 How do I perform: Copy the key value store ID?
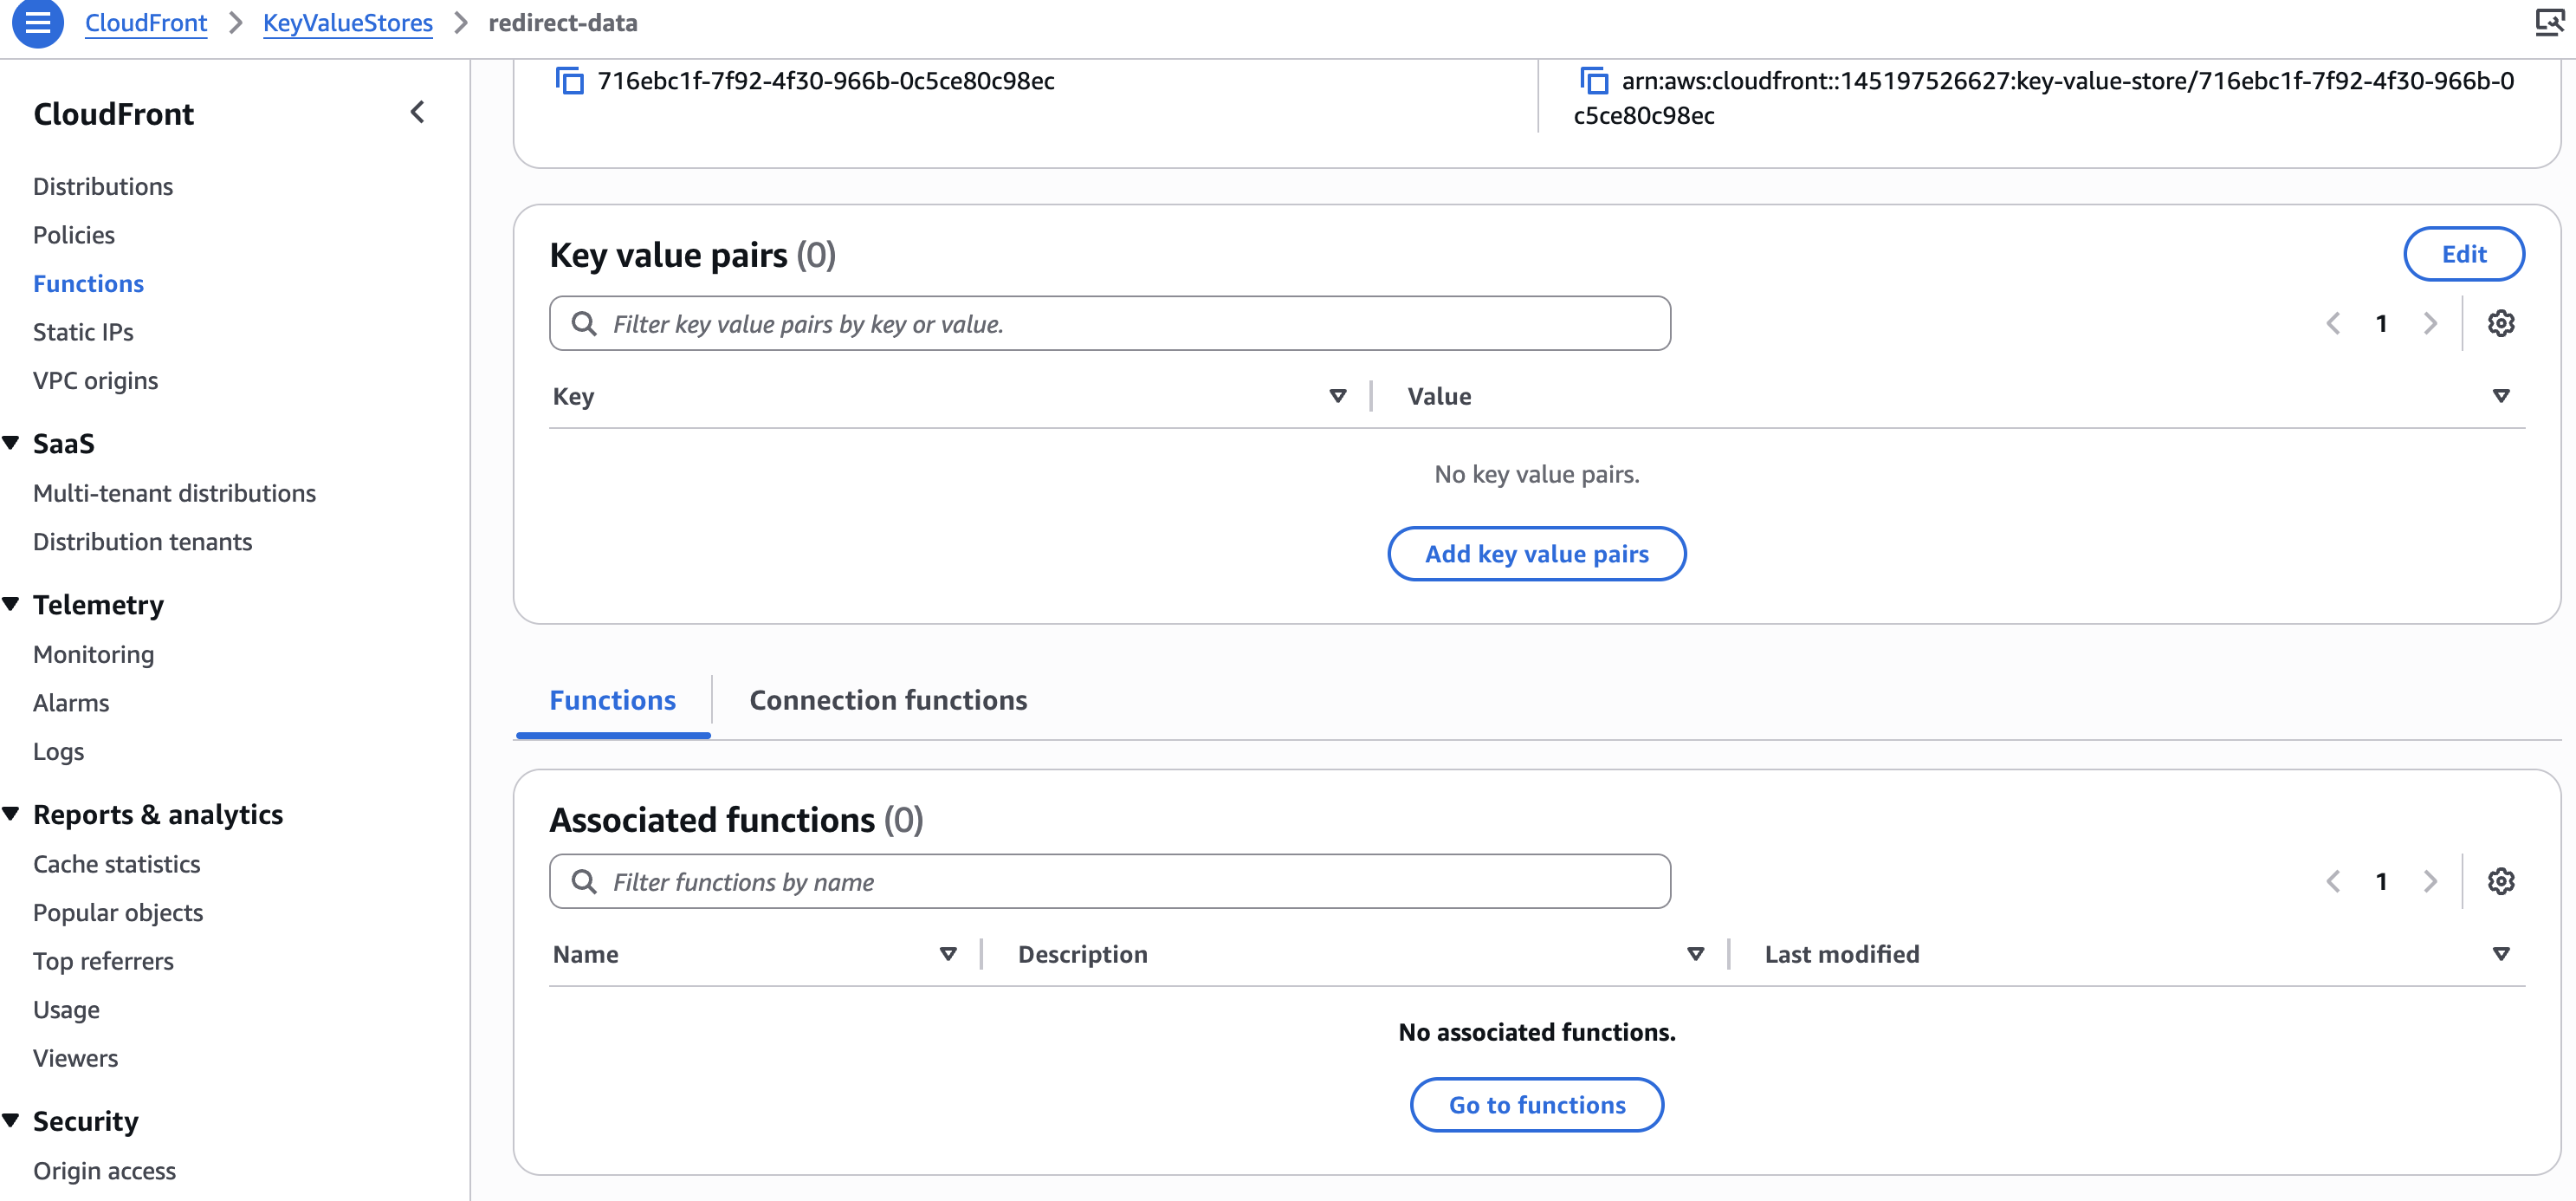pos(569,81)
